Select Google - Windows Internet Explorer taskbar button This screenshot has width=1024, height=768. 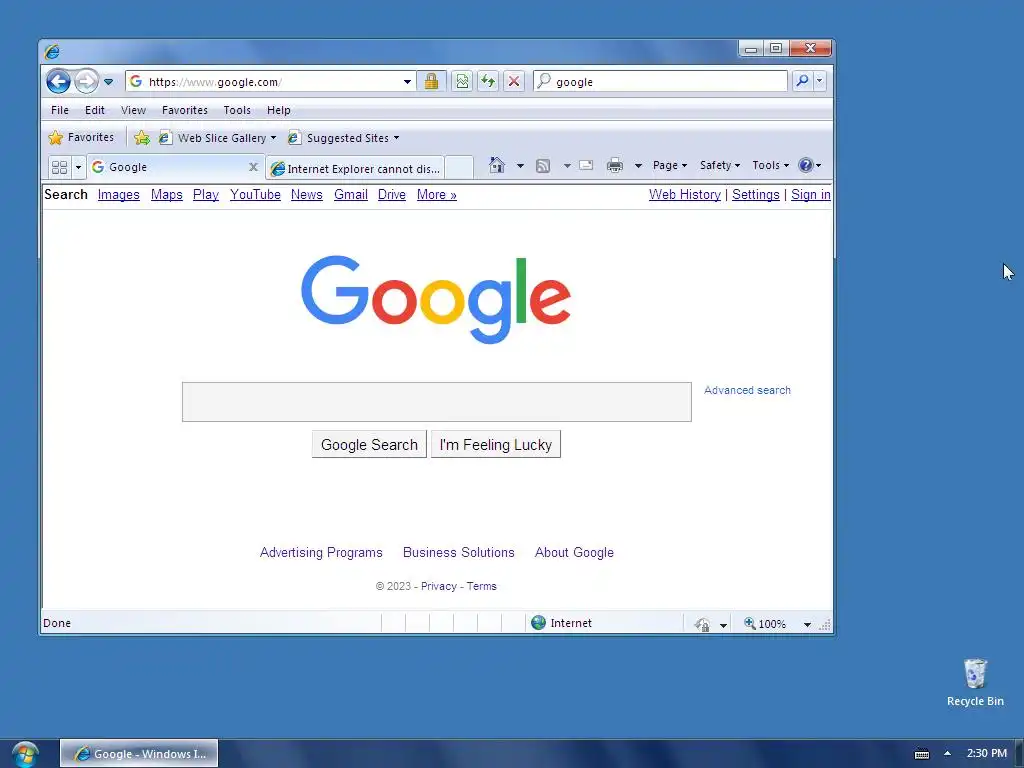(x=139, y=753)
